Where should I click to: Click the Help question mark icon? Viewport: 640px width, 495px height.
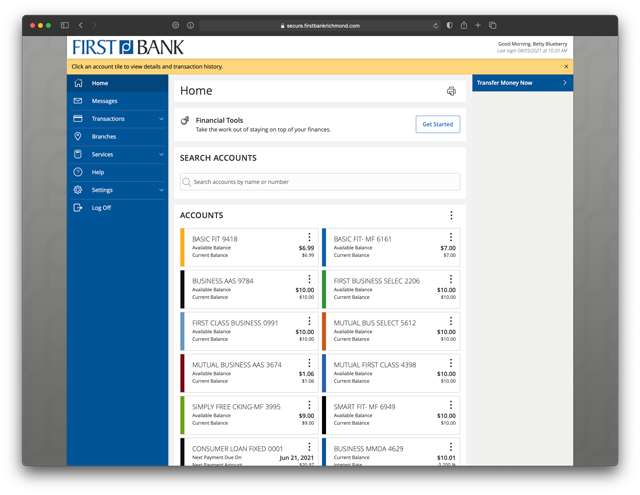[x=78, y=172]
